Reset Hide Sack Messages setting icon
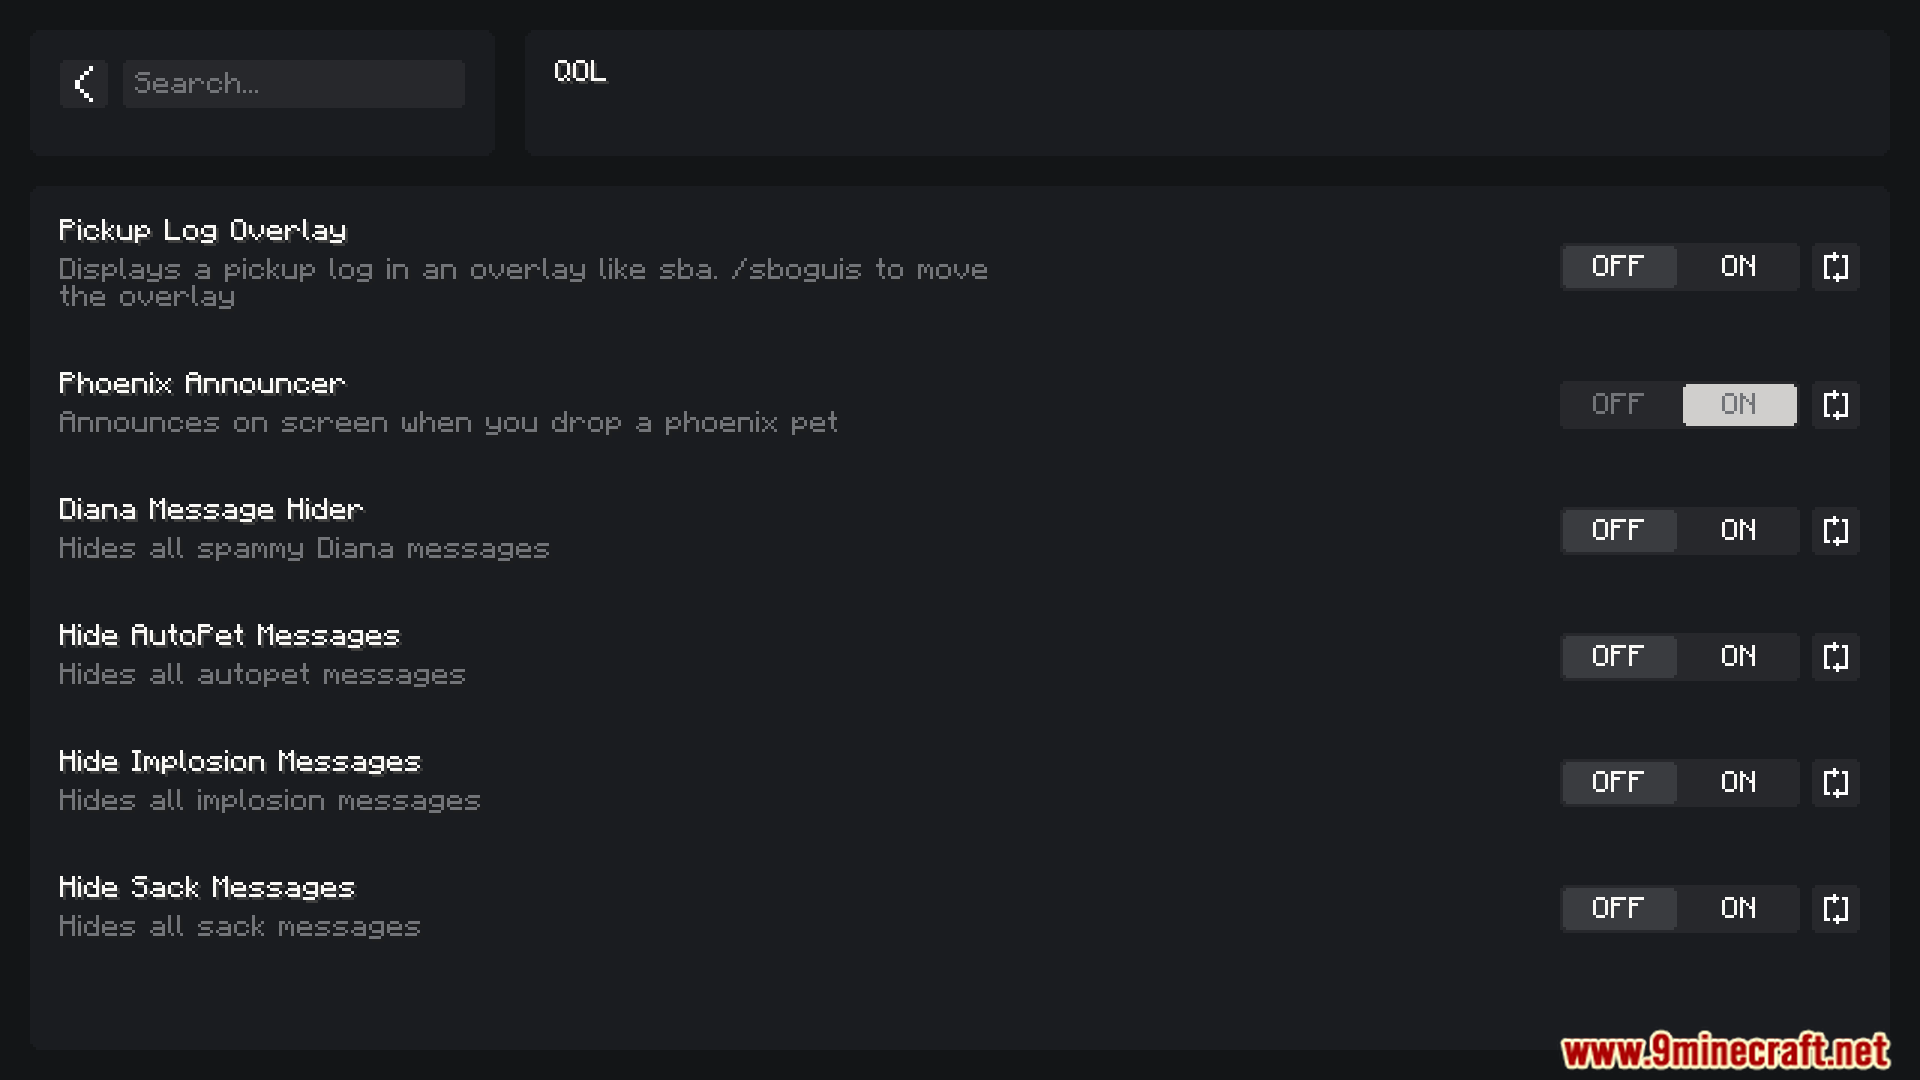Image resolution: width=1920 pixels, height=1080 pixels. tap(1835, 909)
